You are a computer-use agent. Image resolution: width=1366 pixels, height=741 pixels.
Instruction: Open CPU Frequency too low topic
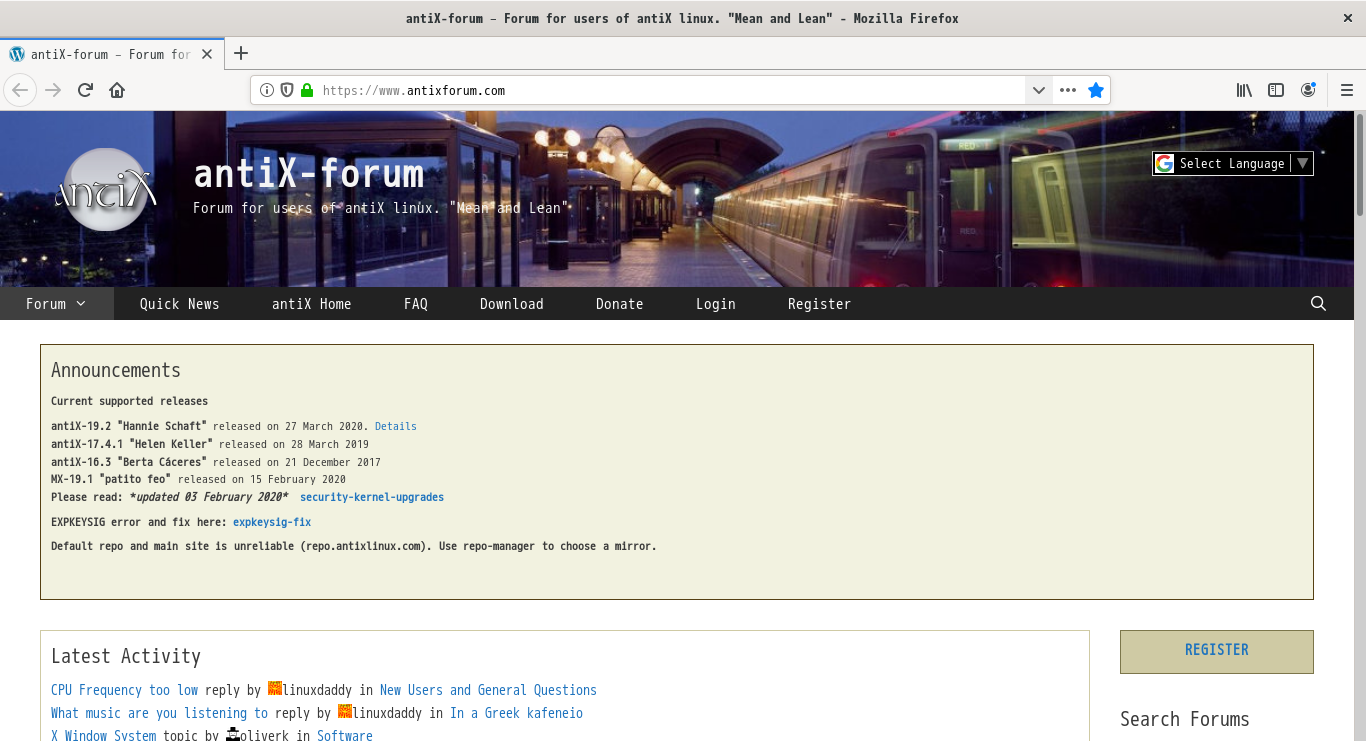pyautogui.click(x=125, y=690)
